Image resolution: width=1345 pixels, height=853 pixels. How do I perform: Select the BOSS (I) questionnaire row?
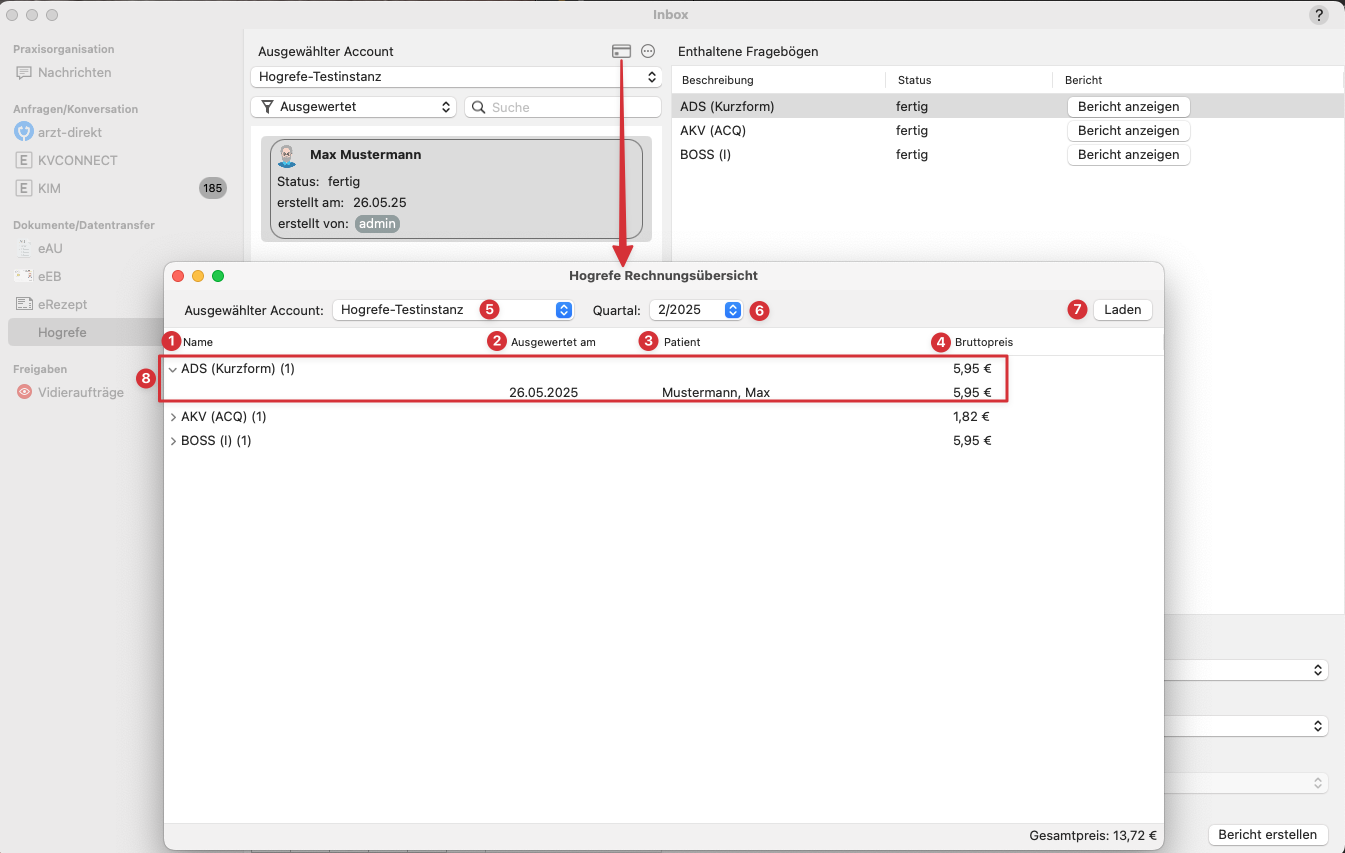coord(1007,155)
